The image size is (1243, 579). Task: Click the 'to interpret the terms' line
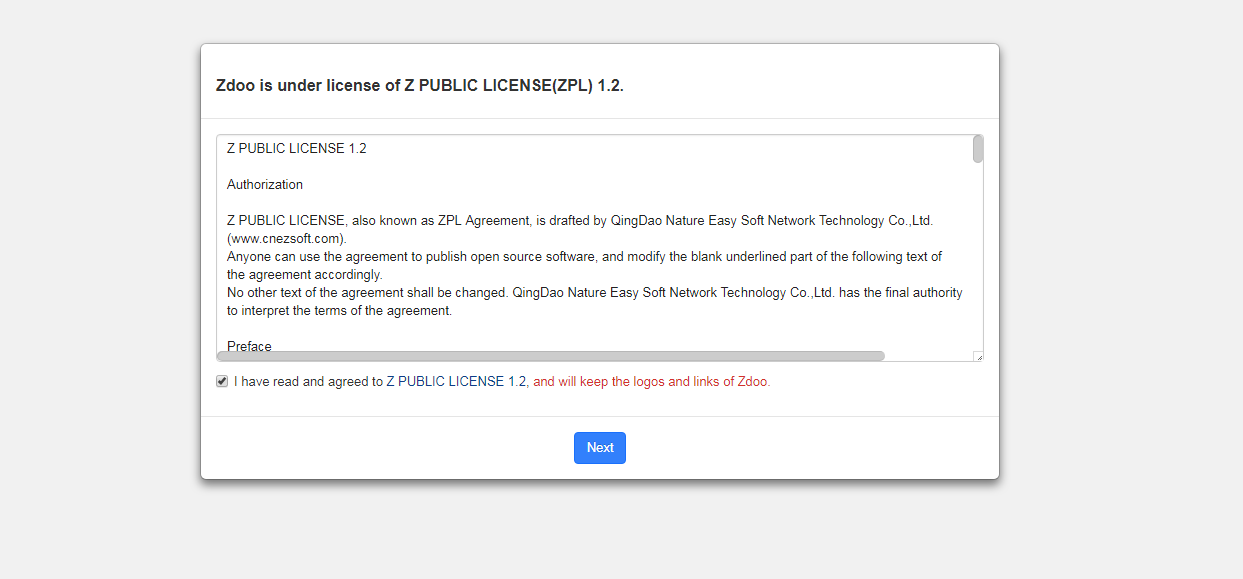pos(340,311)
